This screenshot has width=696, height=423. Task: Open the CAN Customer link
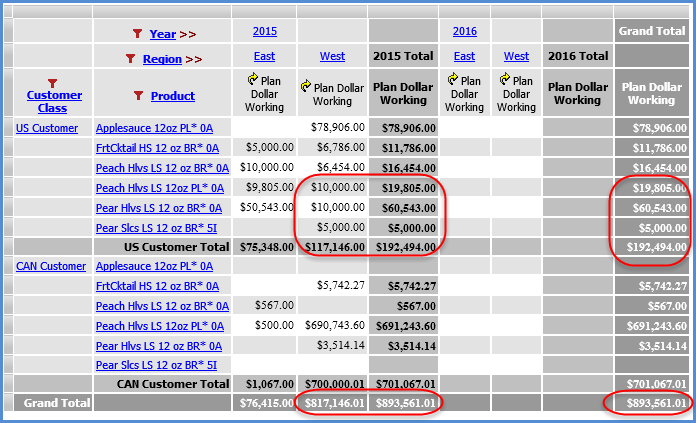[49, 266]
